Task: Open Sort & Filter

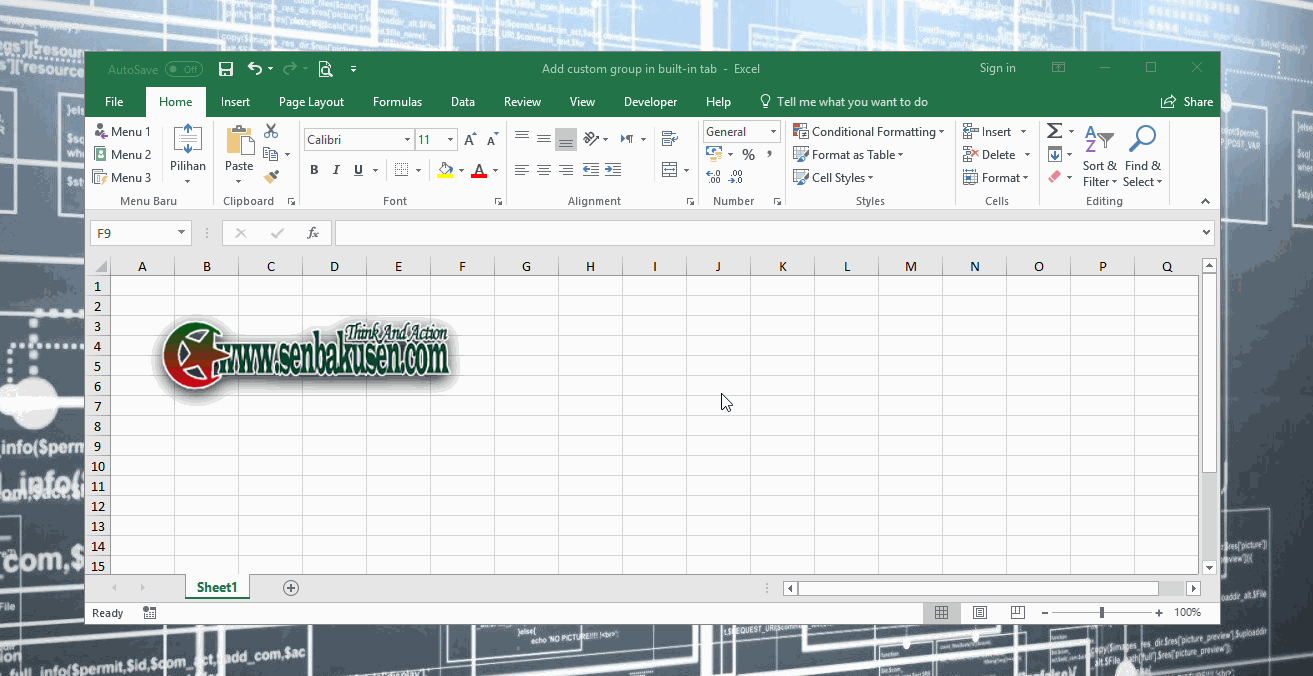Action: (x=1100, y=157)
